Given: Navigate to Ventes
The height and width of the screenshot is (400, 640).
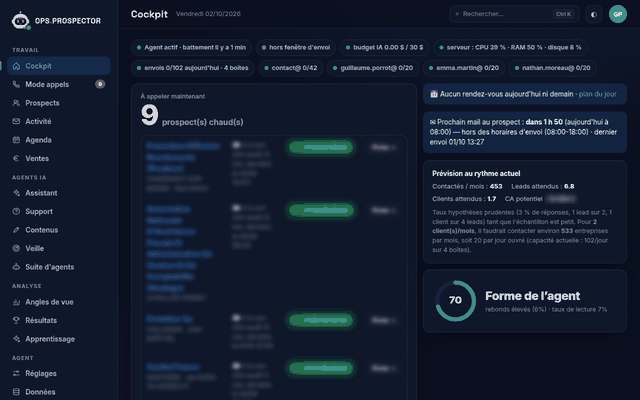Looking at the screenshot, I should (x=59, y=158).
